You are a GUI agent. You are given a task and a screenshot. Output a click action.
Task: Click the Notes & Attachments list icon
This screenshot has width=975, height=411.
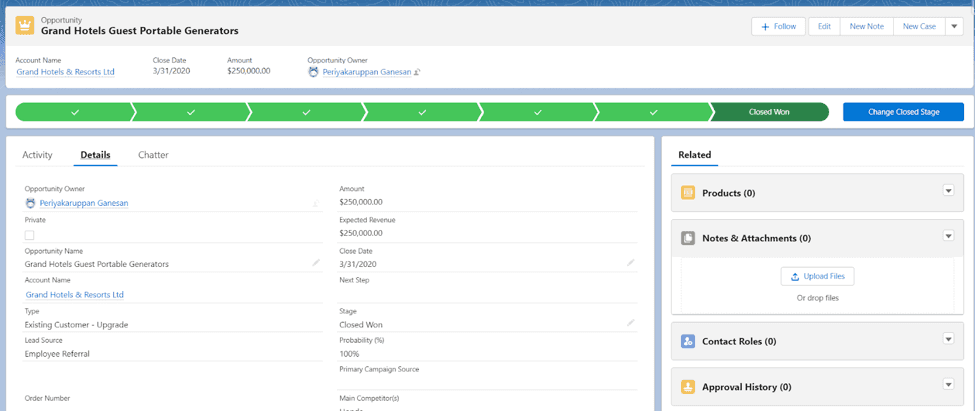pos(688,238)
